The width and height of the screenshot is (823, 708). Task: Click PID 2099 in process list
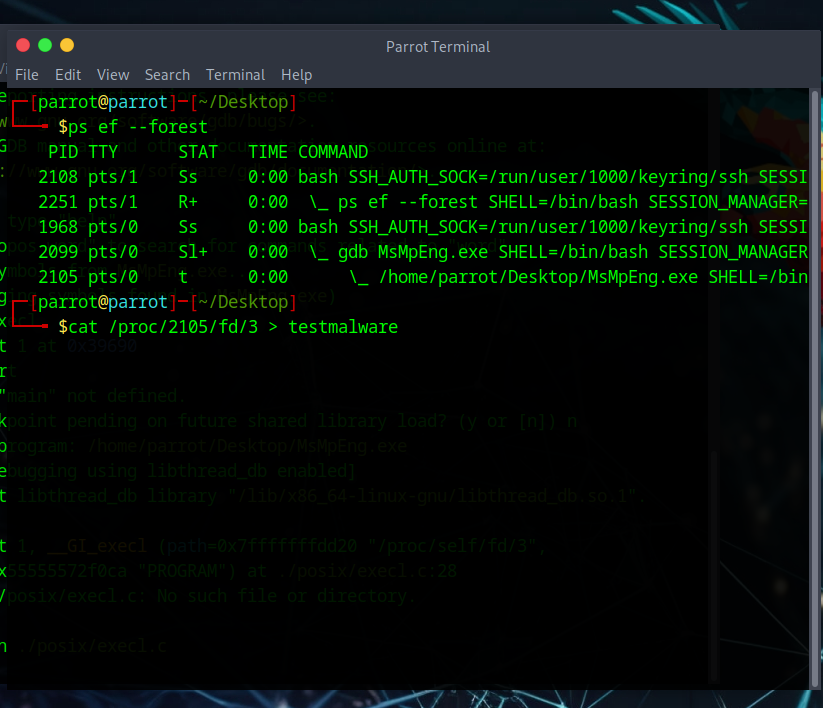(58, 252)
